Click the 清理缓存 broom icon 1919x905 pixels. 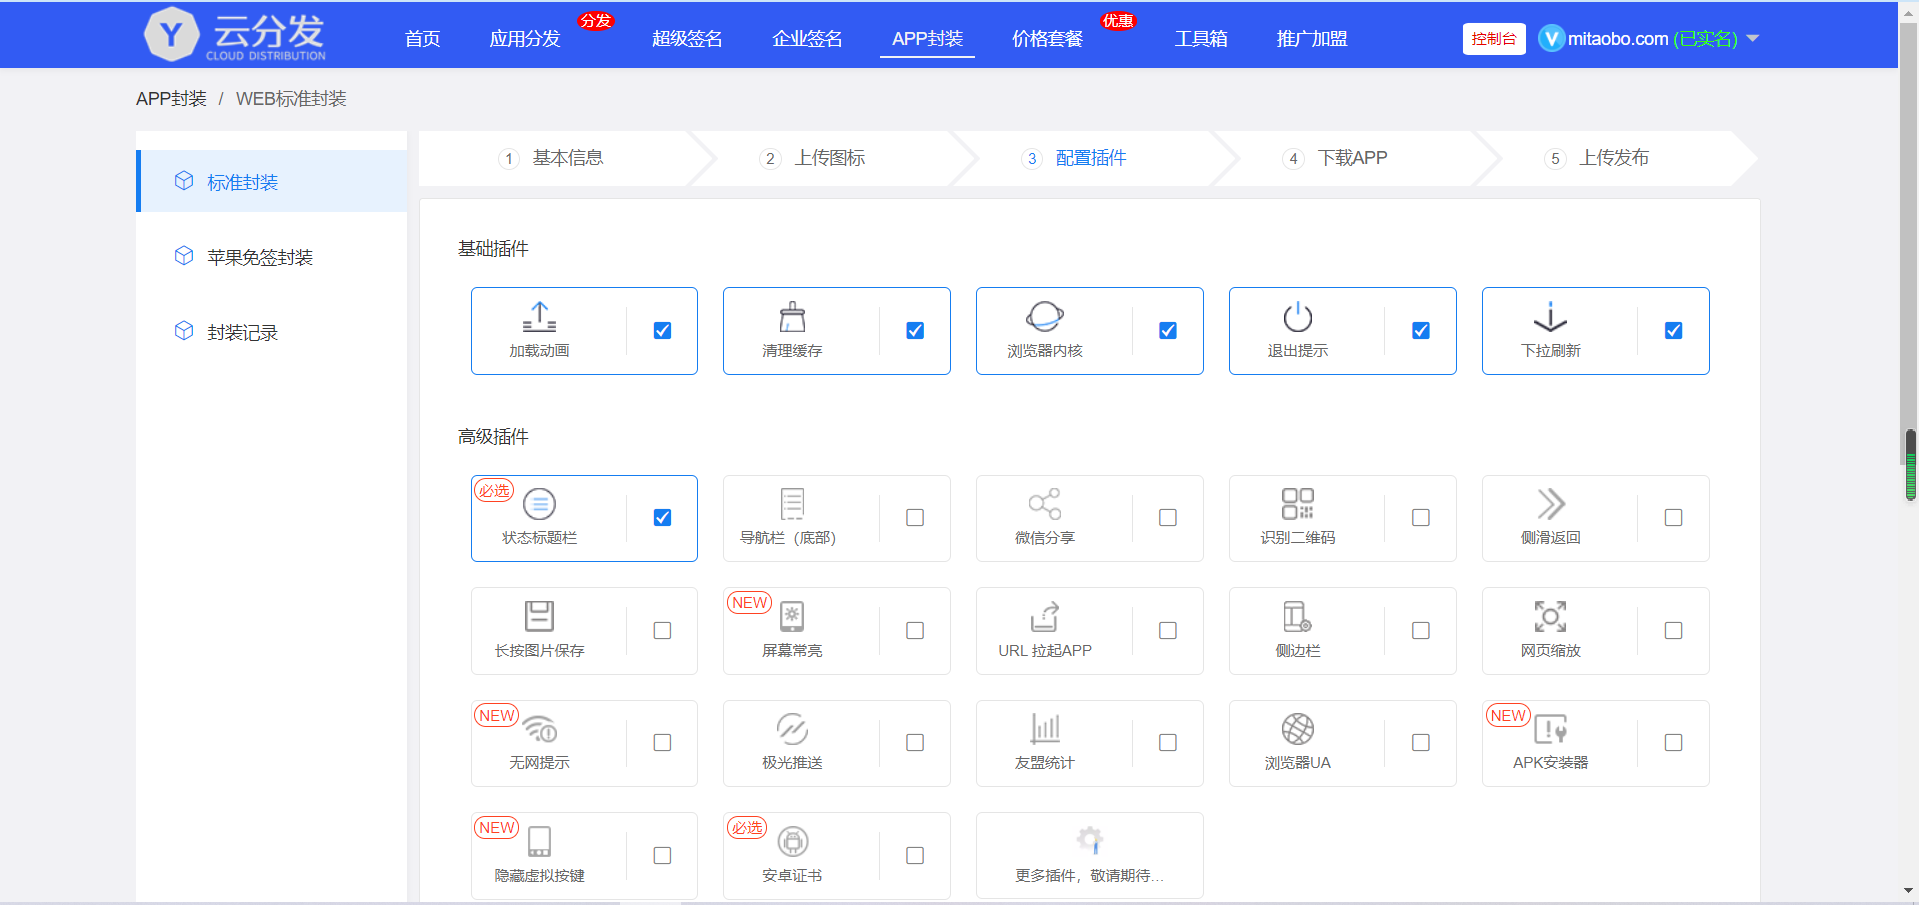tap(792, 317)
